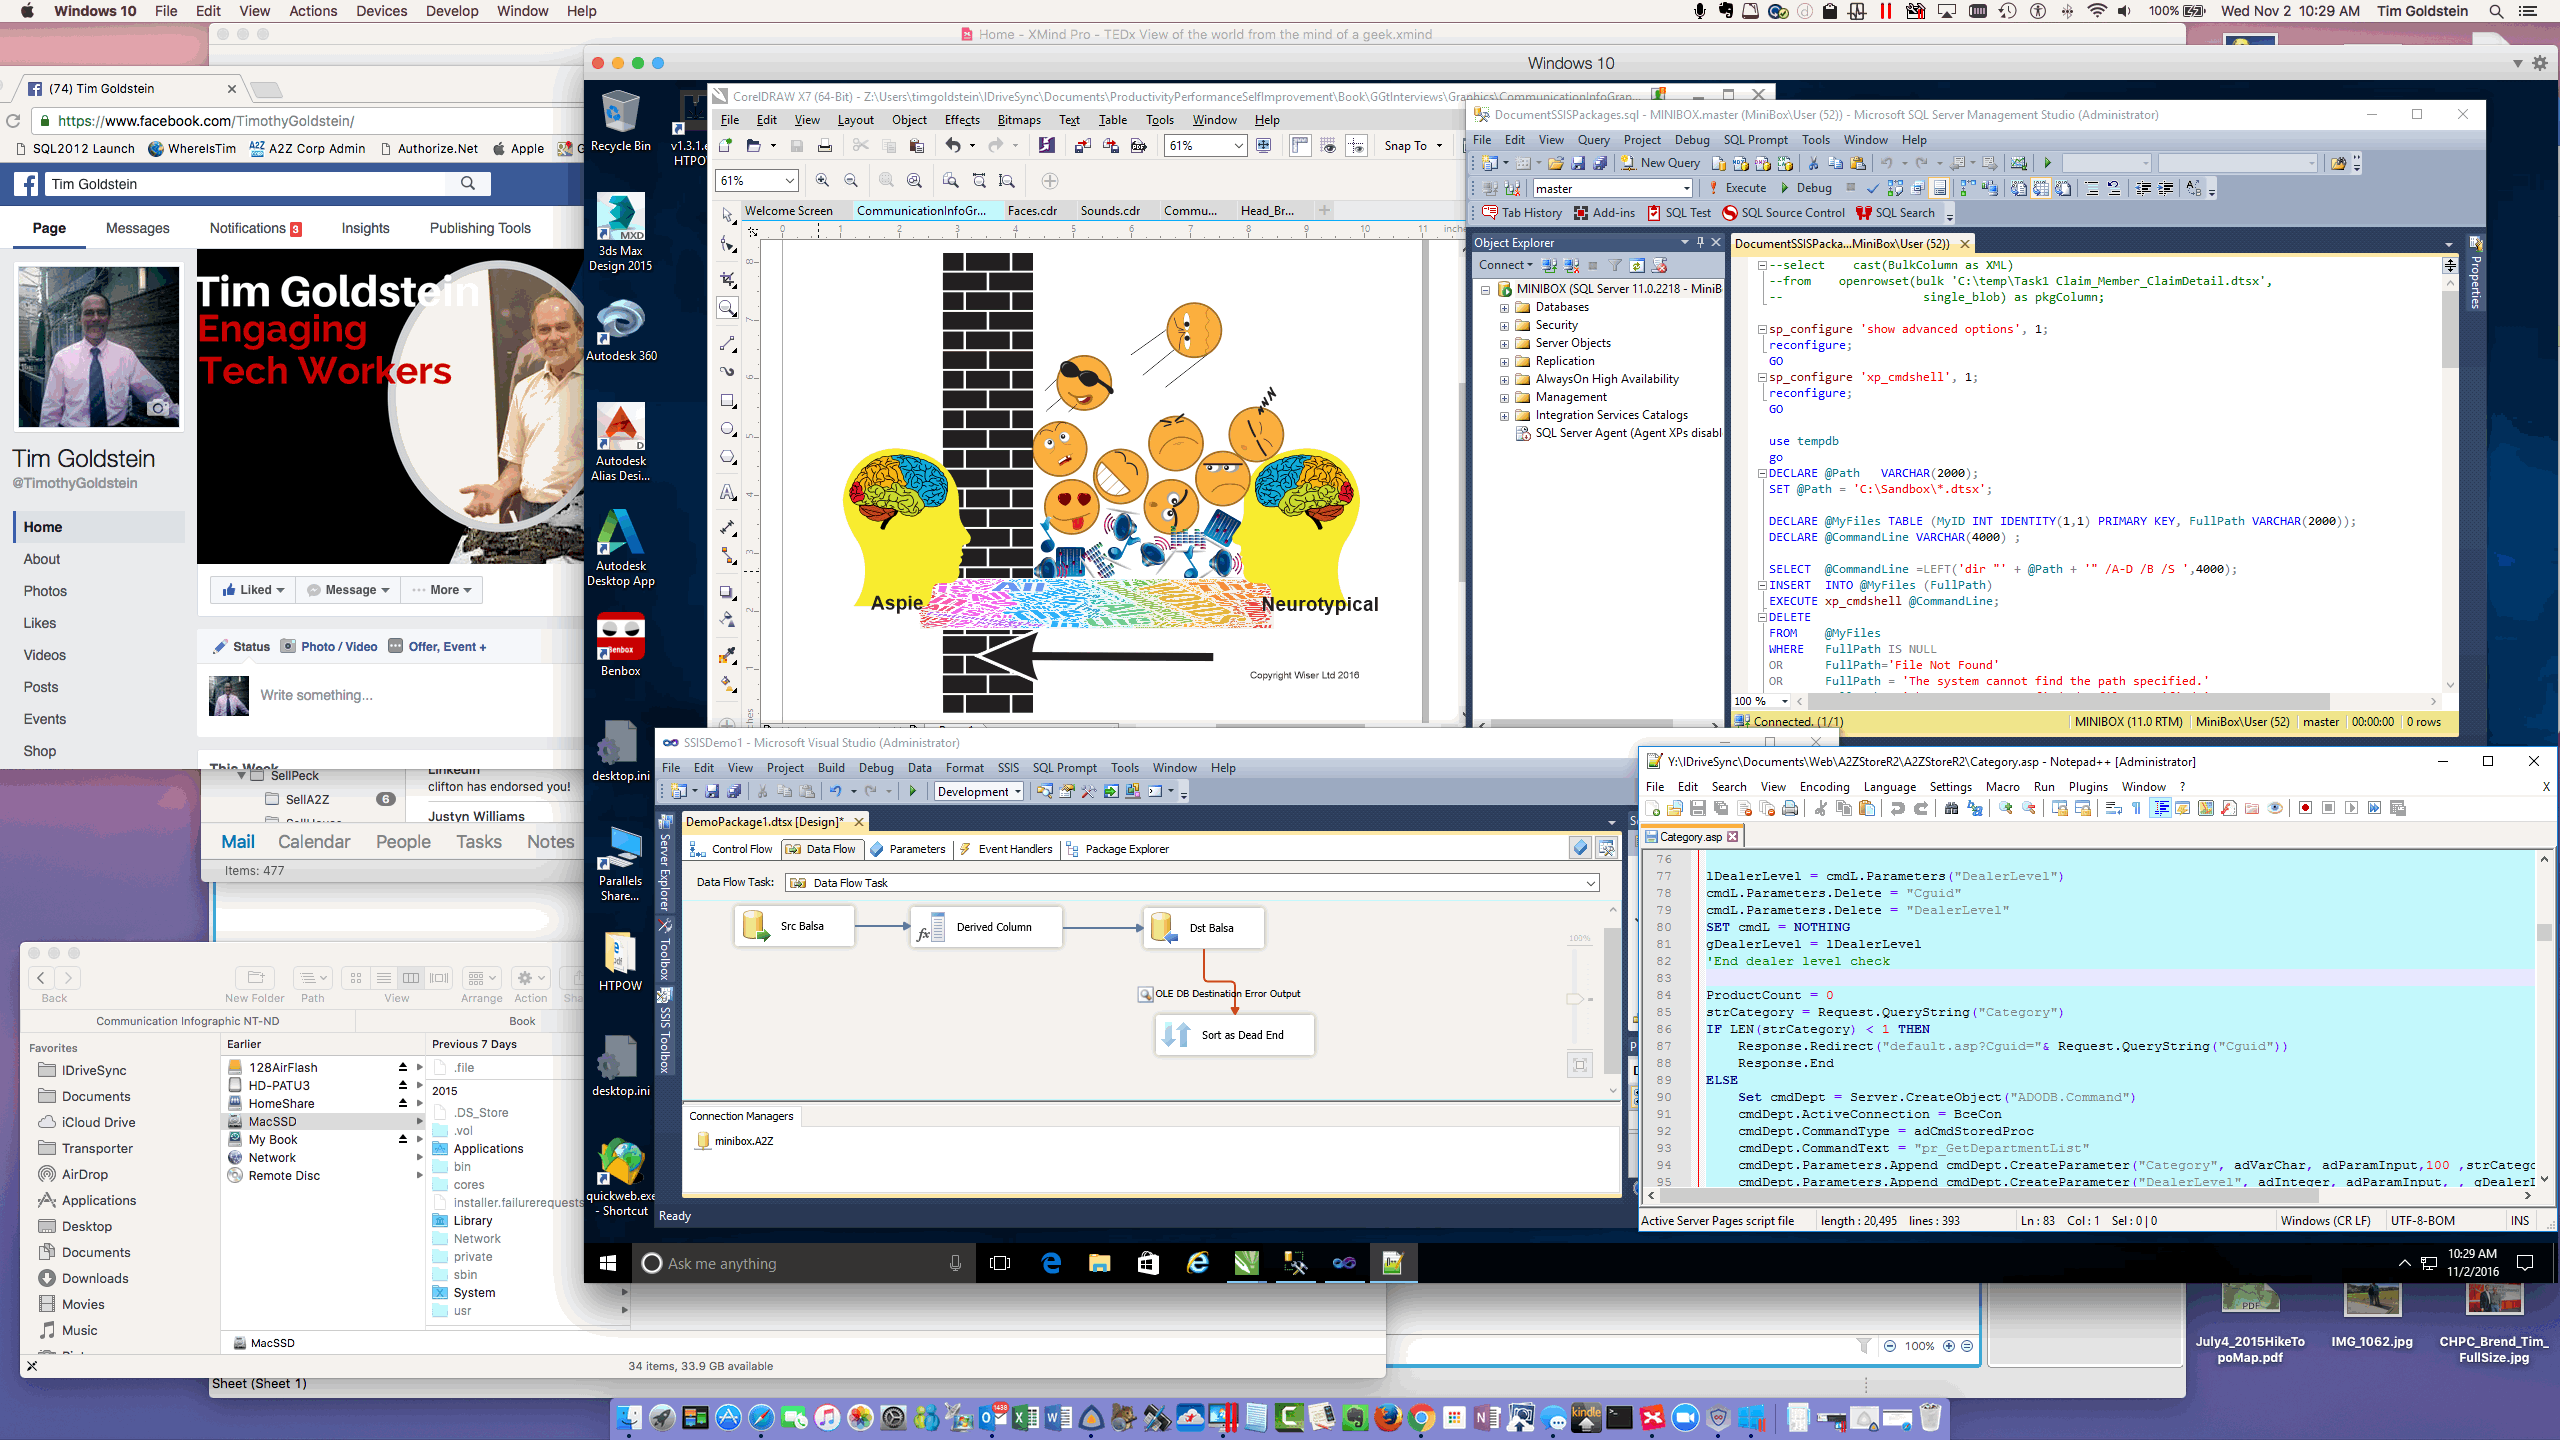
Task: Open Facebook Publishing Tools
Action: (x=480, y=228)
